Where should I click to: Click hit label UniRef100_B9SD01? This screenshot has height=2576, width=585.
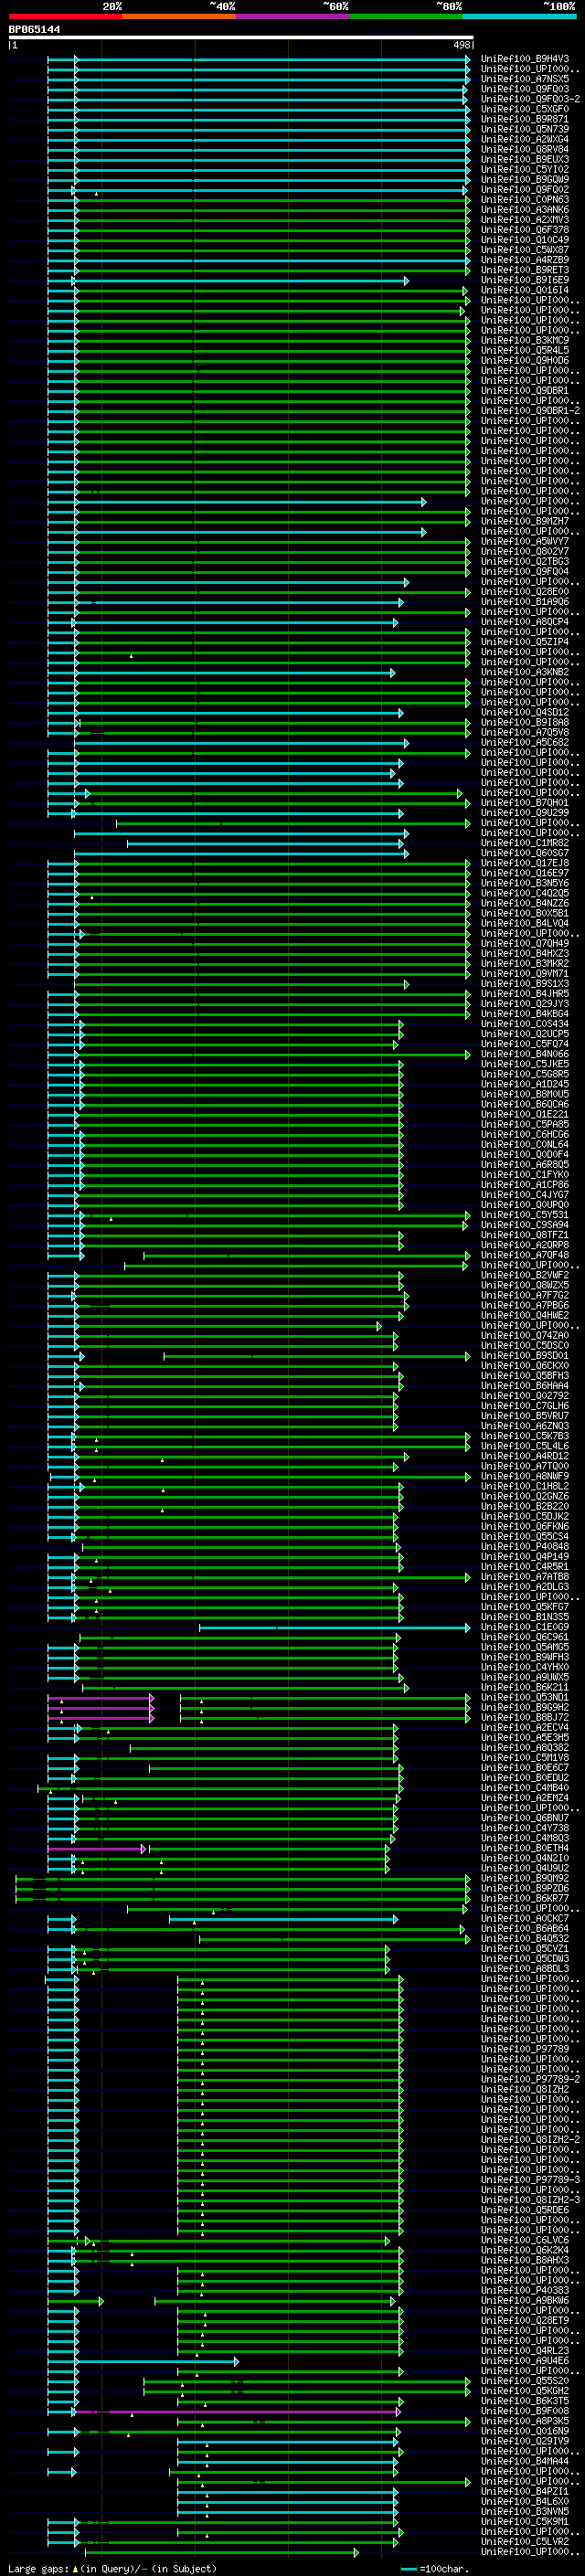pyautogui.click(x=525, y=1355)
